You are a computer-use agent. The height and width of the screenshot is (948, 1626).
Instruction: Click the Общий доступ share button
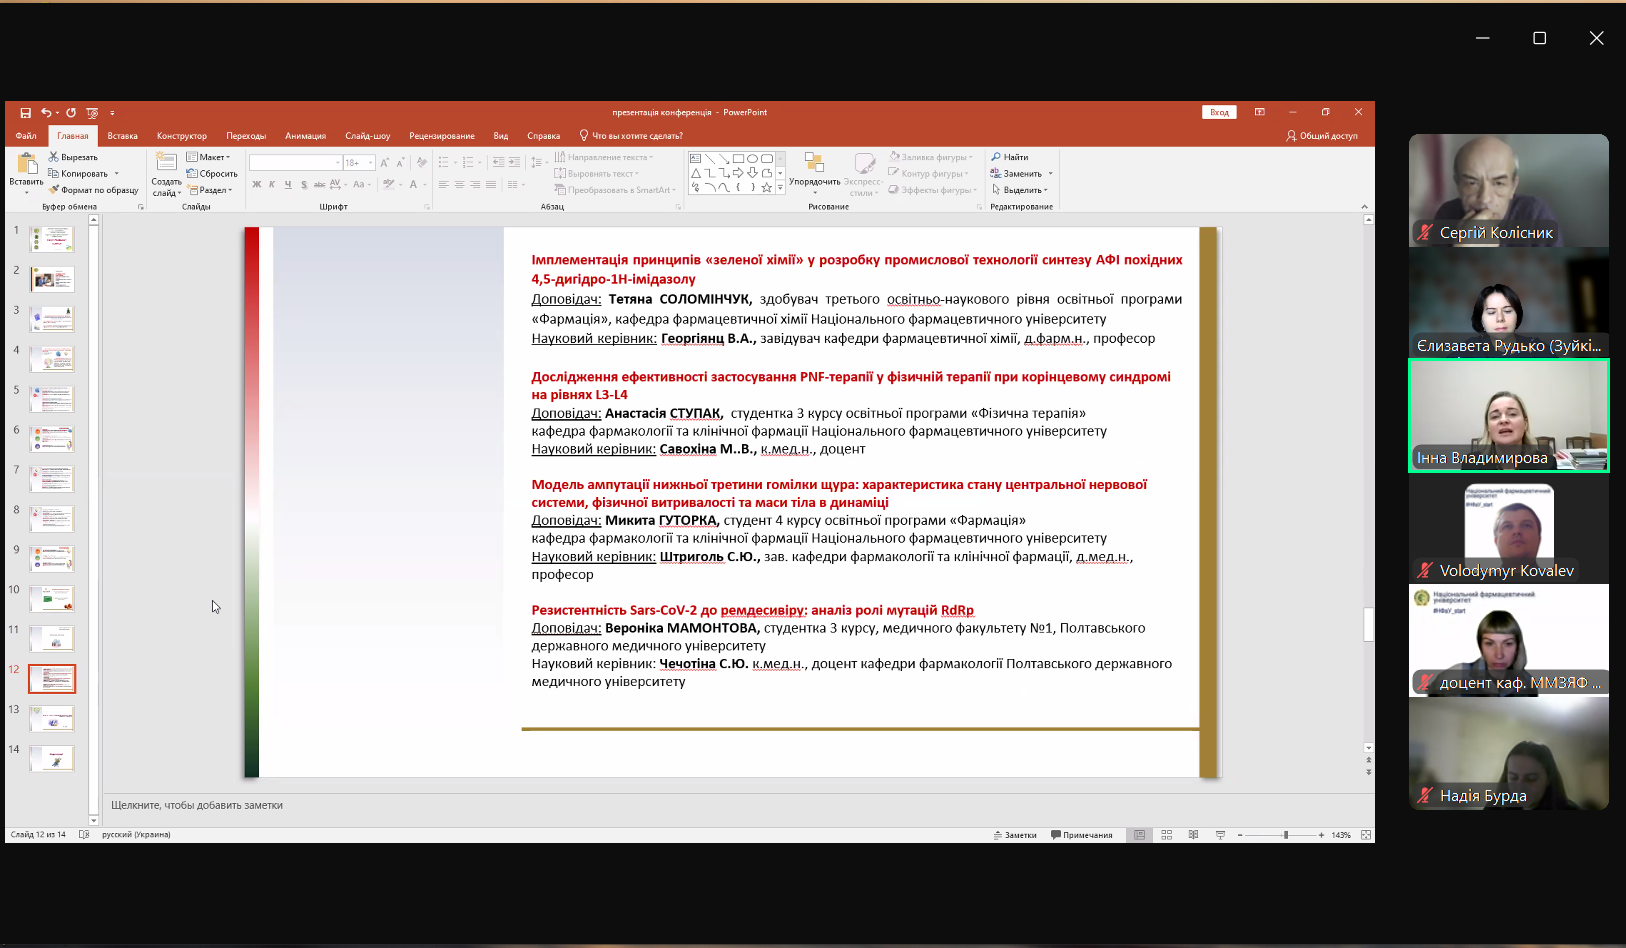[1322, 136]
